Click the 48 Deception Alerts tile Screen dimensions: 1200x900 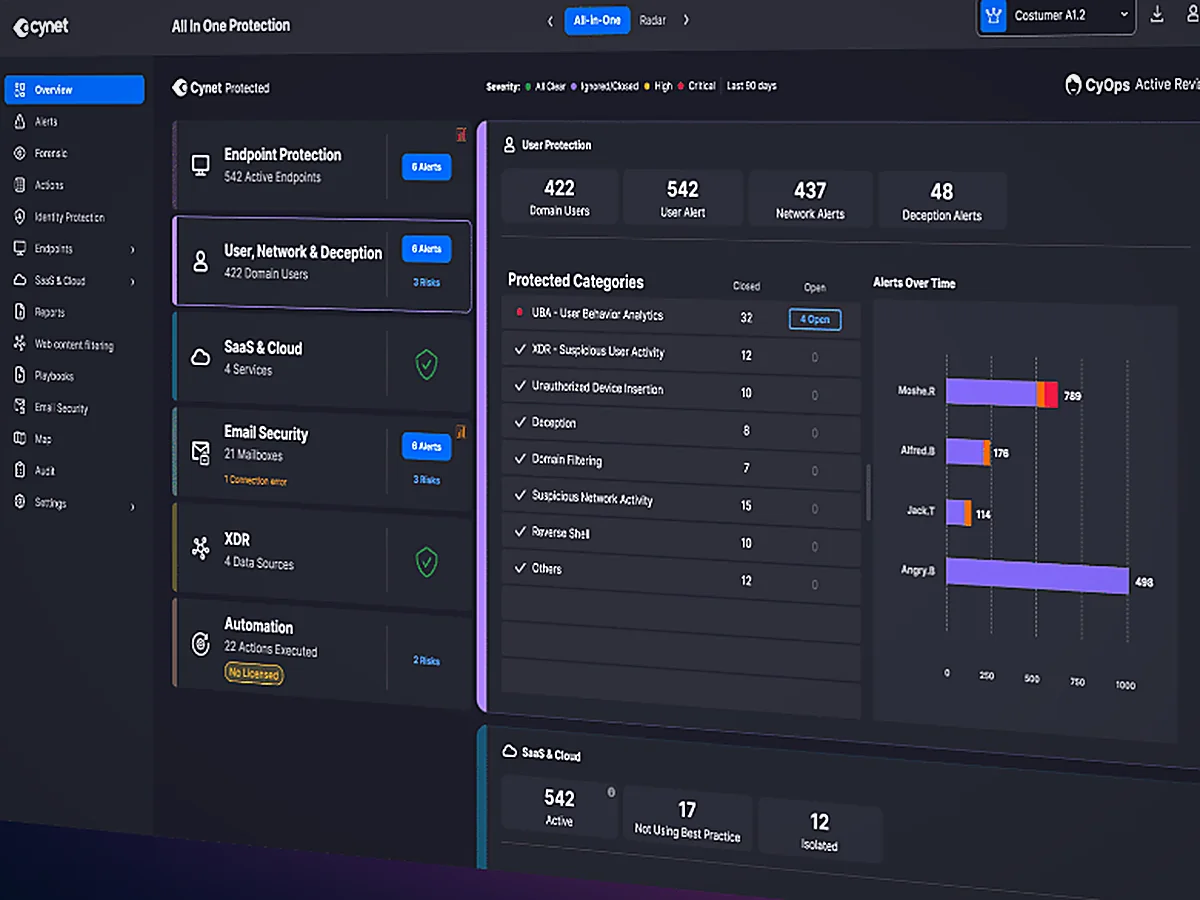click(942, 200)
